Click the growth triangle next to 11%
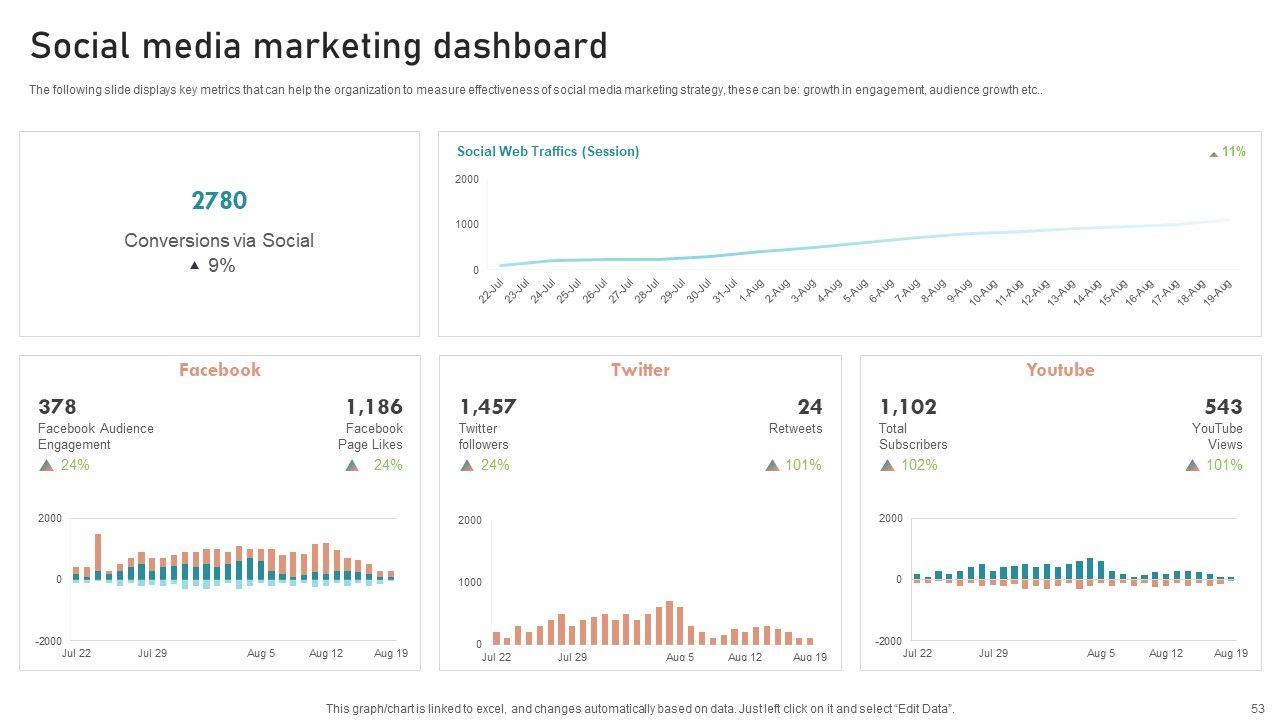Screen dimensions: 1280x720 pyautogui.click(x=1214, y=154)
